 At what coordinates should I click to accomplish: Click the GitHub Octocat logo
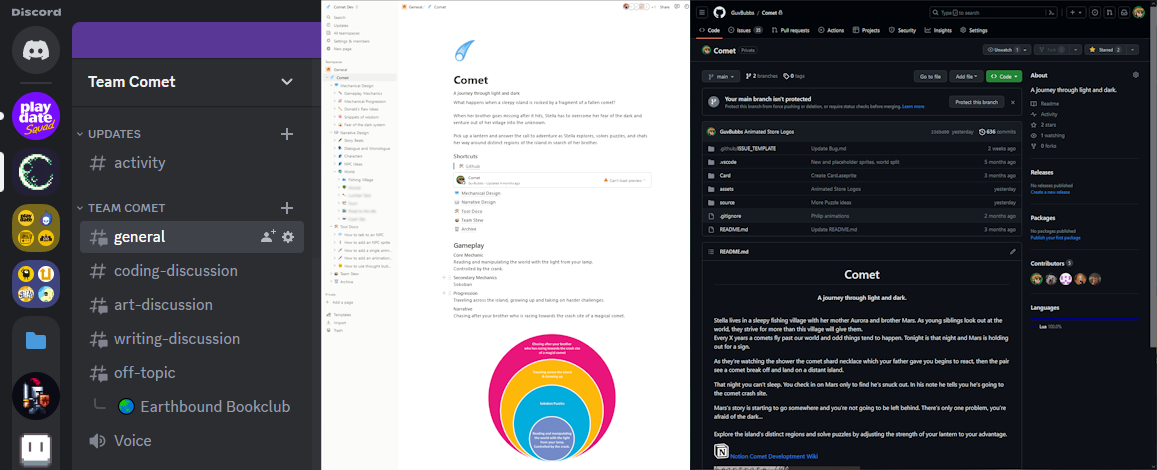click(x=718, y=12)
